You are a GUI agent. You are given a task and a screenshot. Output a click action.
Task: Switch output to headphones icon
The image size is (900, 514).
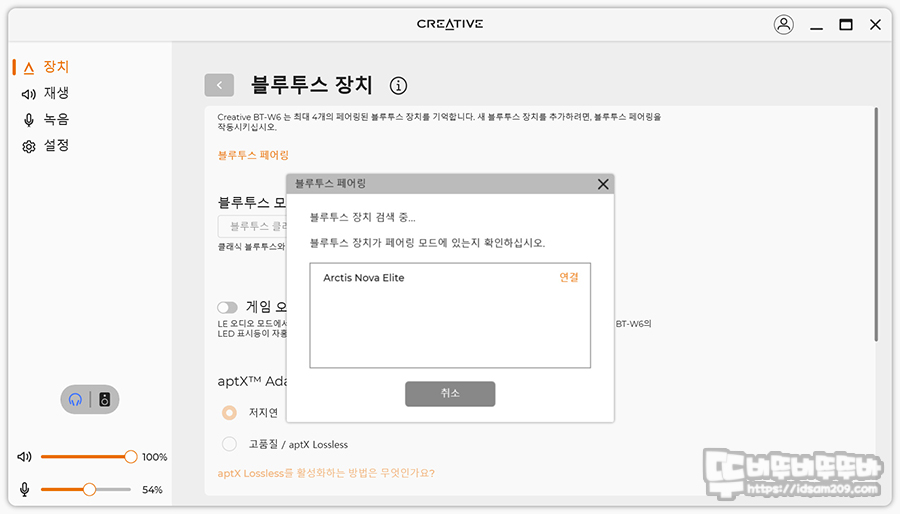75,399
